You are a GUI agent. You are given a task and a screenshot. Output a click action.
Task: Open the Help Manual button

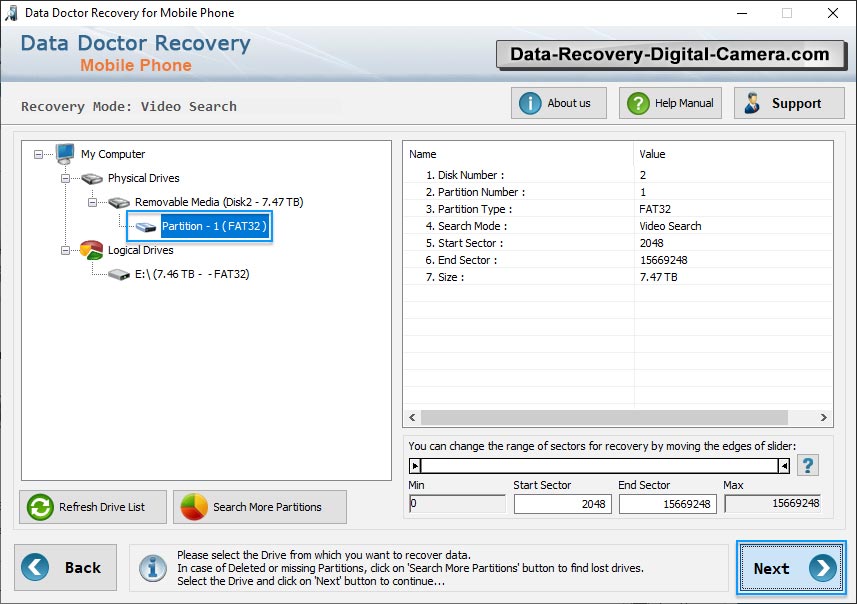670,103
